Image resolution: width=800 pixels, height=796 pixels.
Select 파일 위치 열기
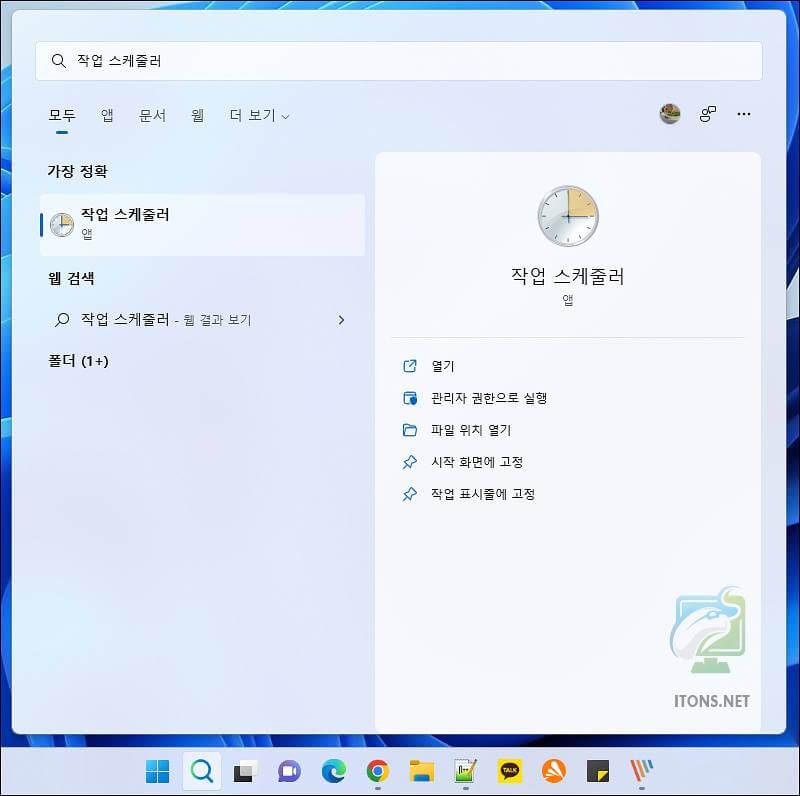click(471, 430)
